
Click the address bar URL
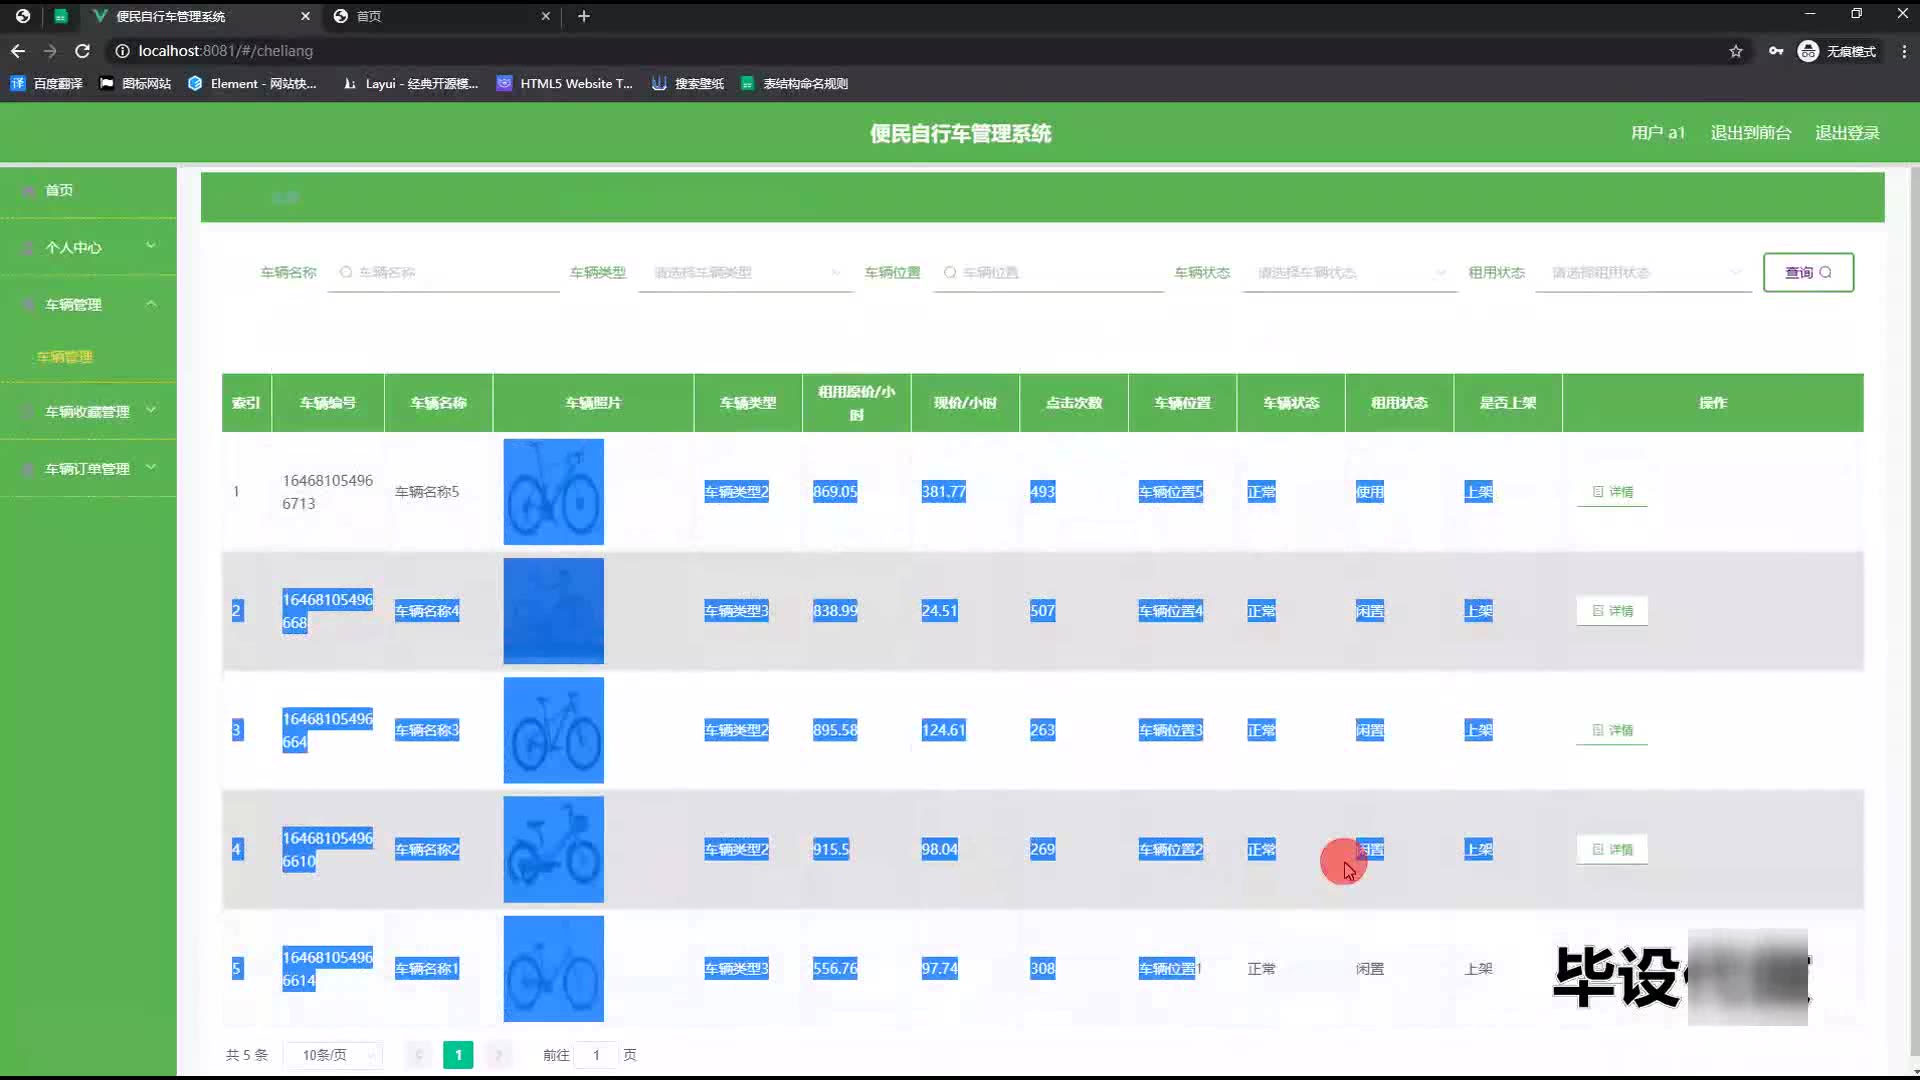point(226,51)
